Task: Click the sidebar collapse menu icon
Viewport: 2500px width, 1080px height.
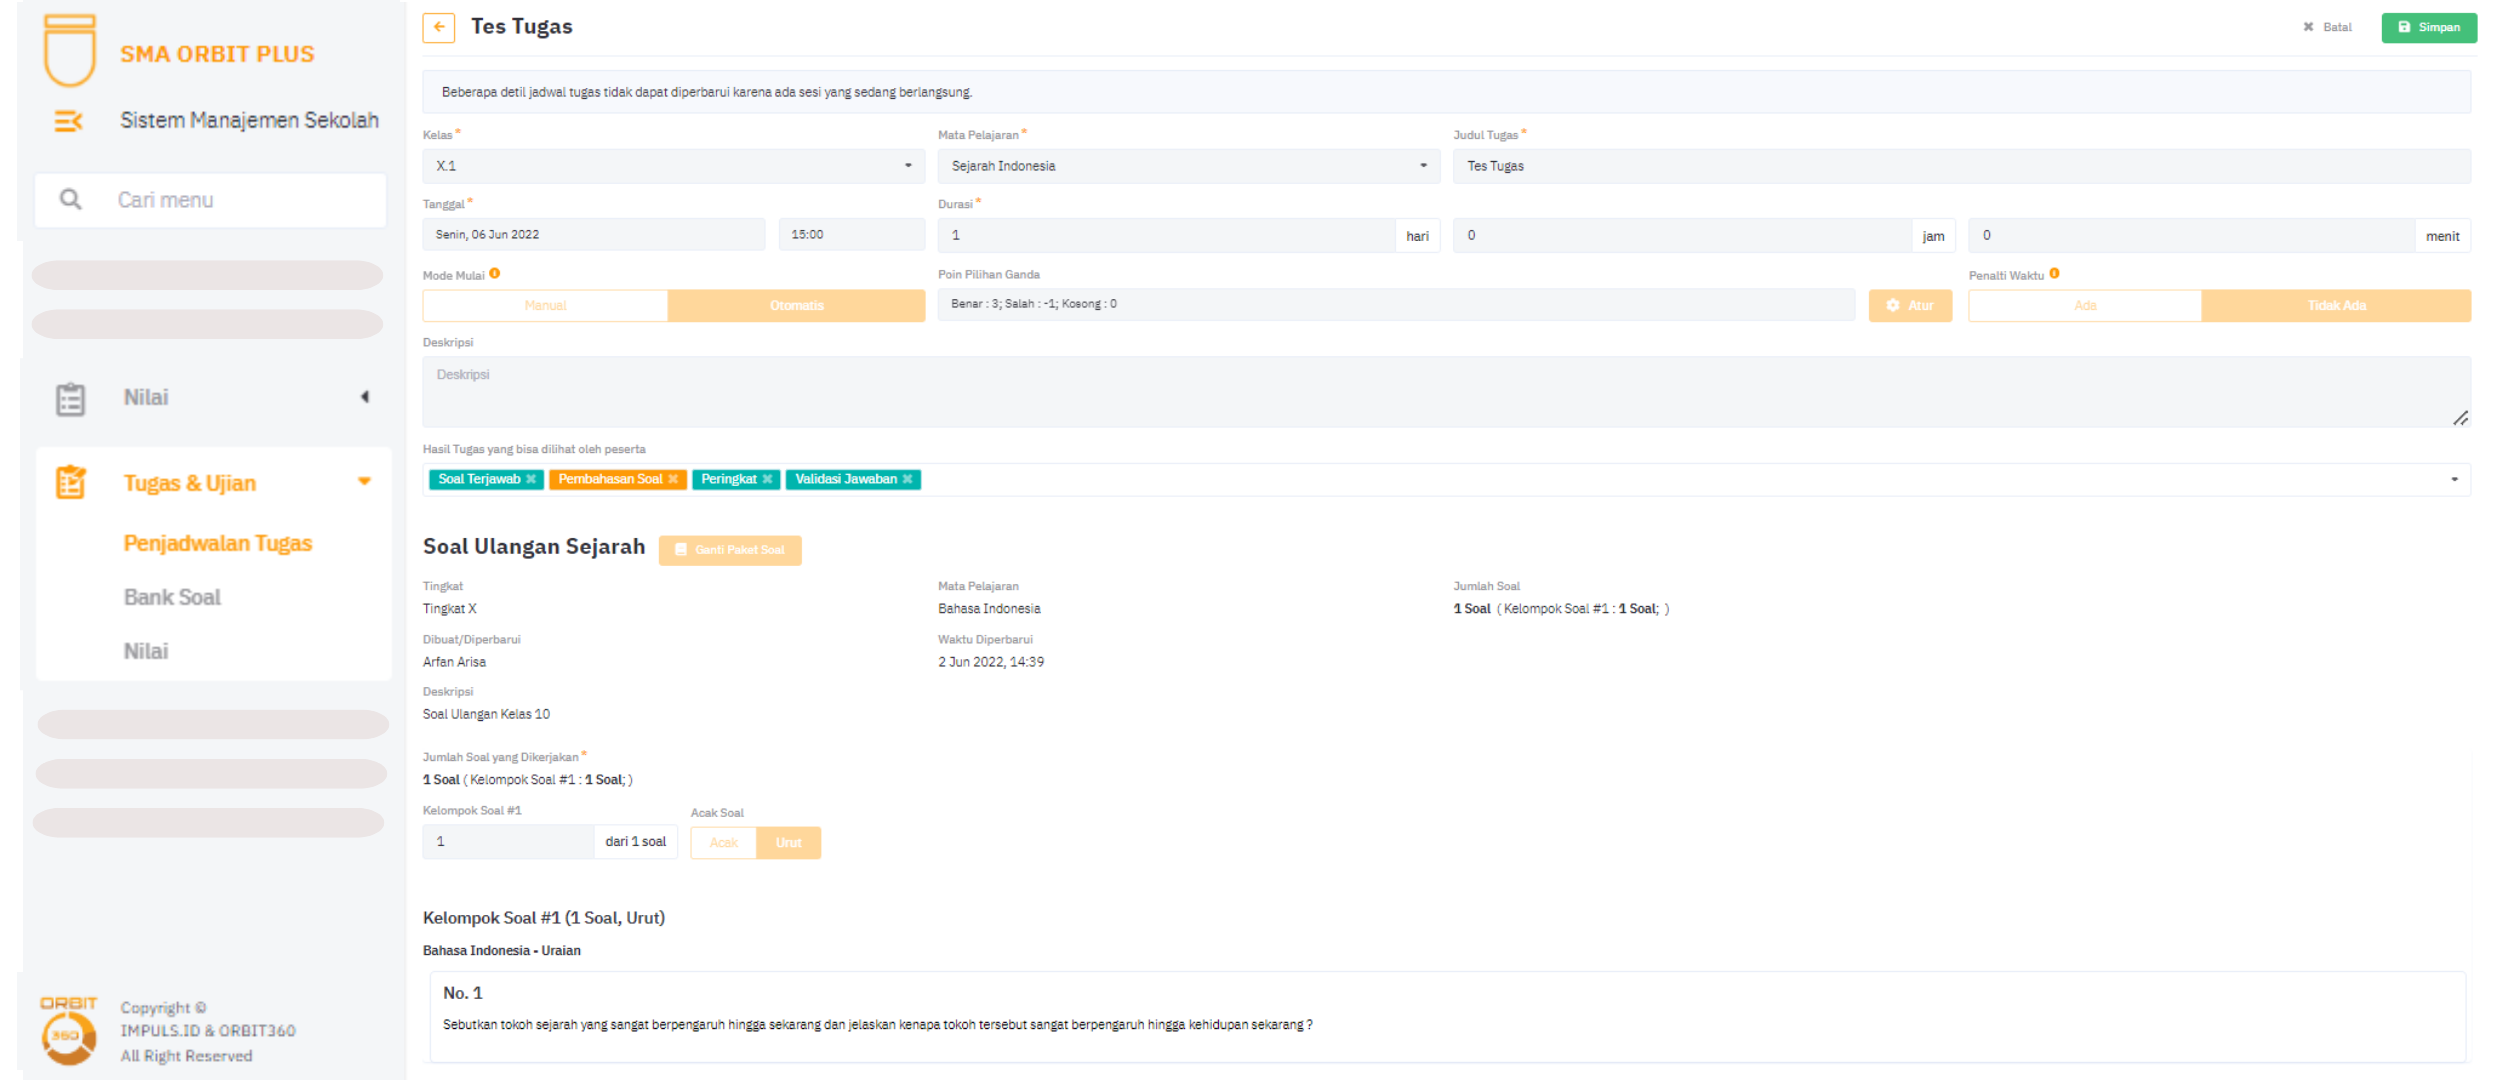Action: point(68,121)
